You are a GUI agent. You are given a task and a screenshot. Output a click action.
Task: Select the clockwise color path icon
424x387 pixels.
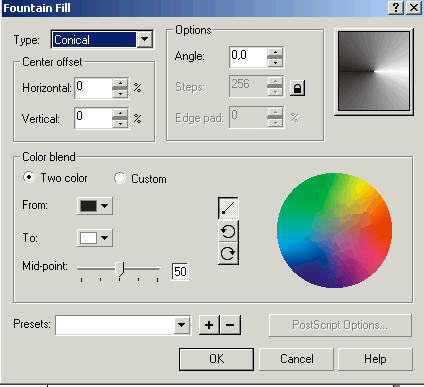(228, 253)
